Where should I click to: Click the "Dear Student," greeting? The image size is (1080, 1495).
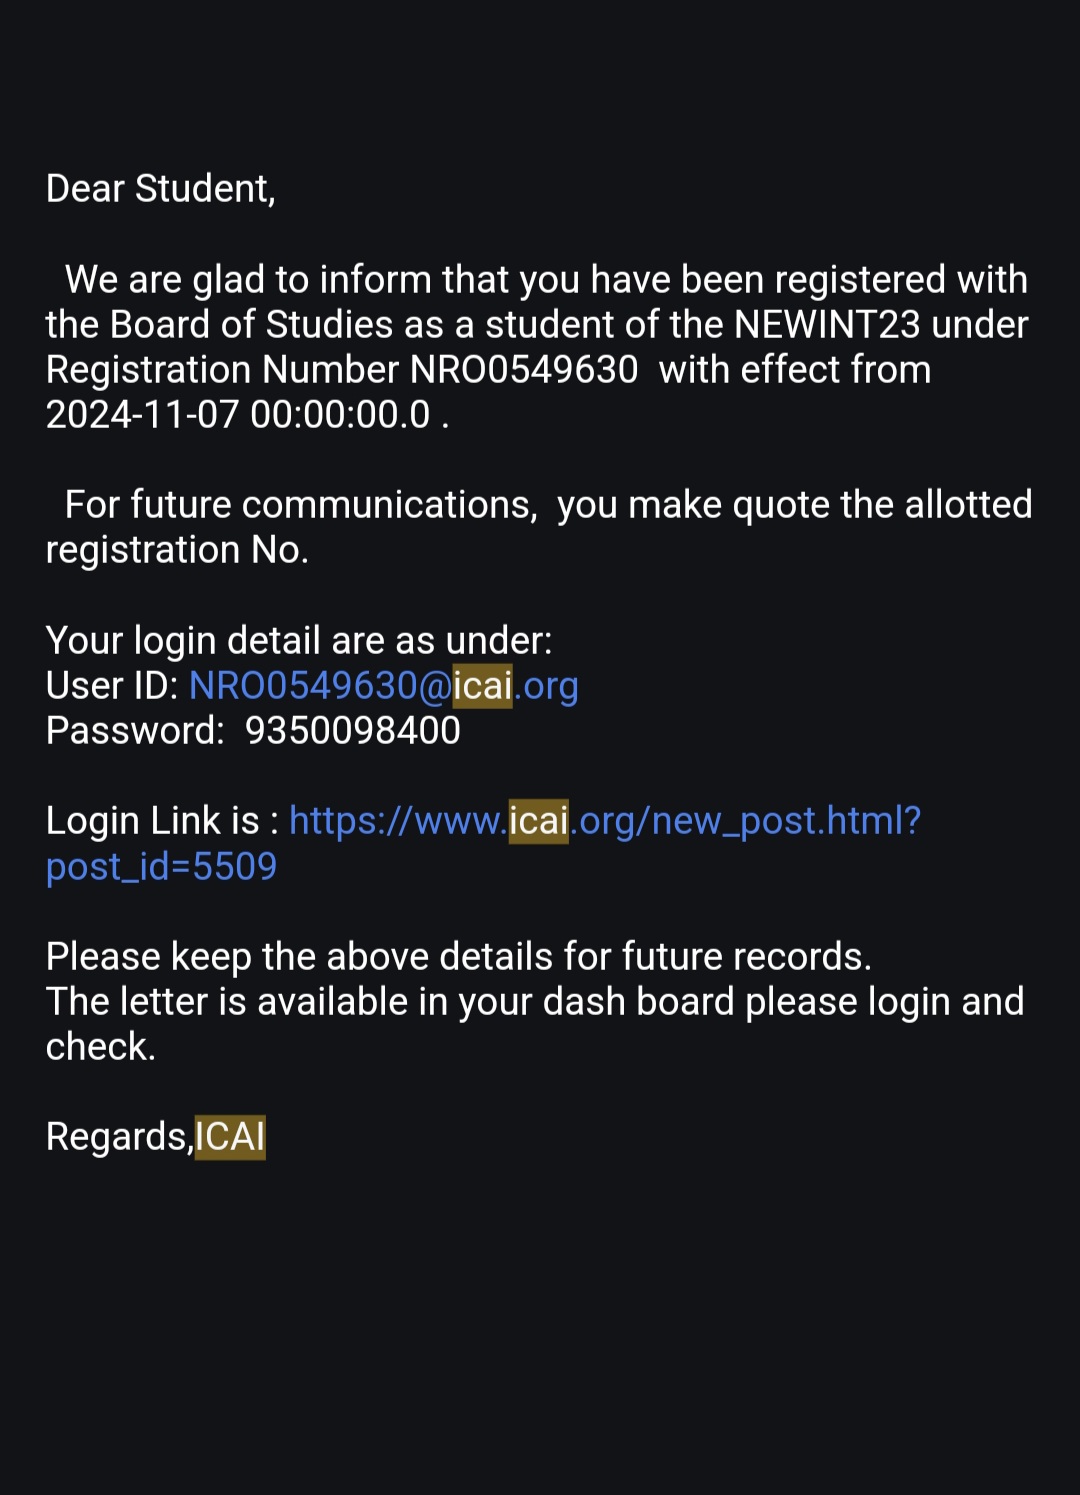click(160, 189)
